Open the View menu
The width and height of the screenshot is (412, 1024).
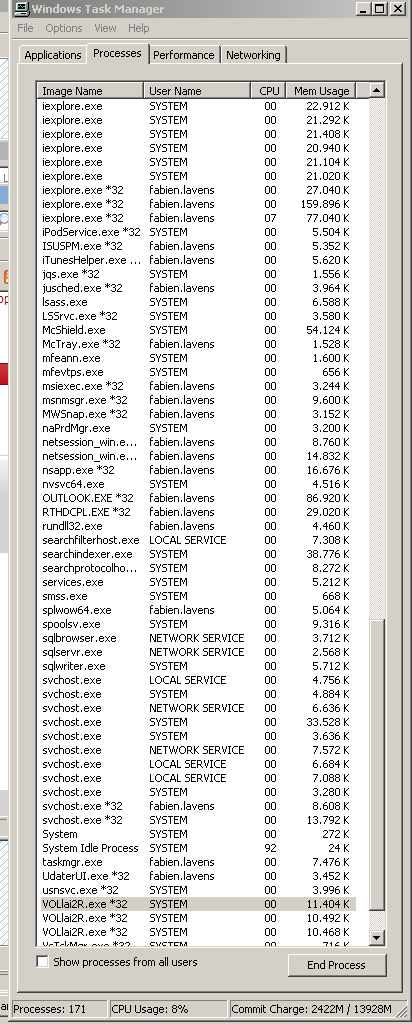105,28
